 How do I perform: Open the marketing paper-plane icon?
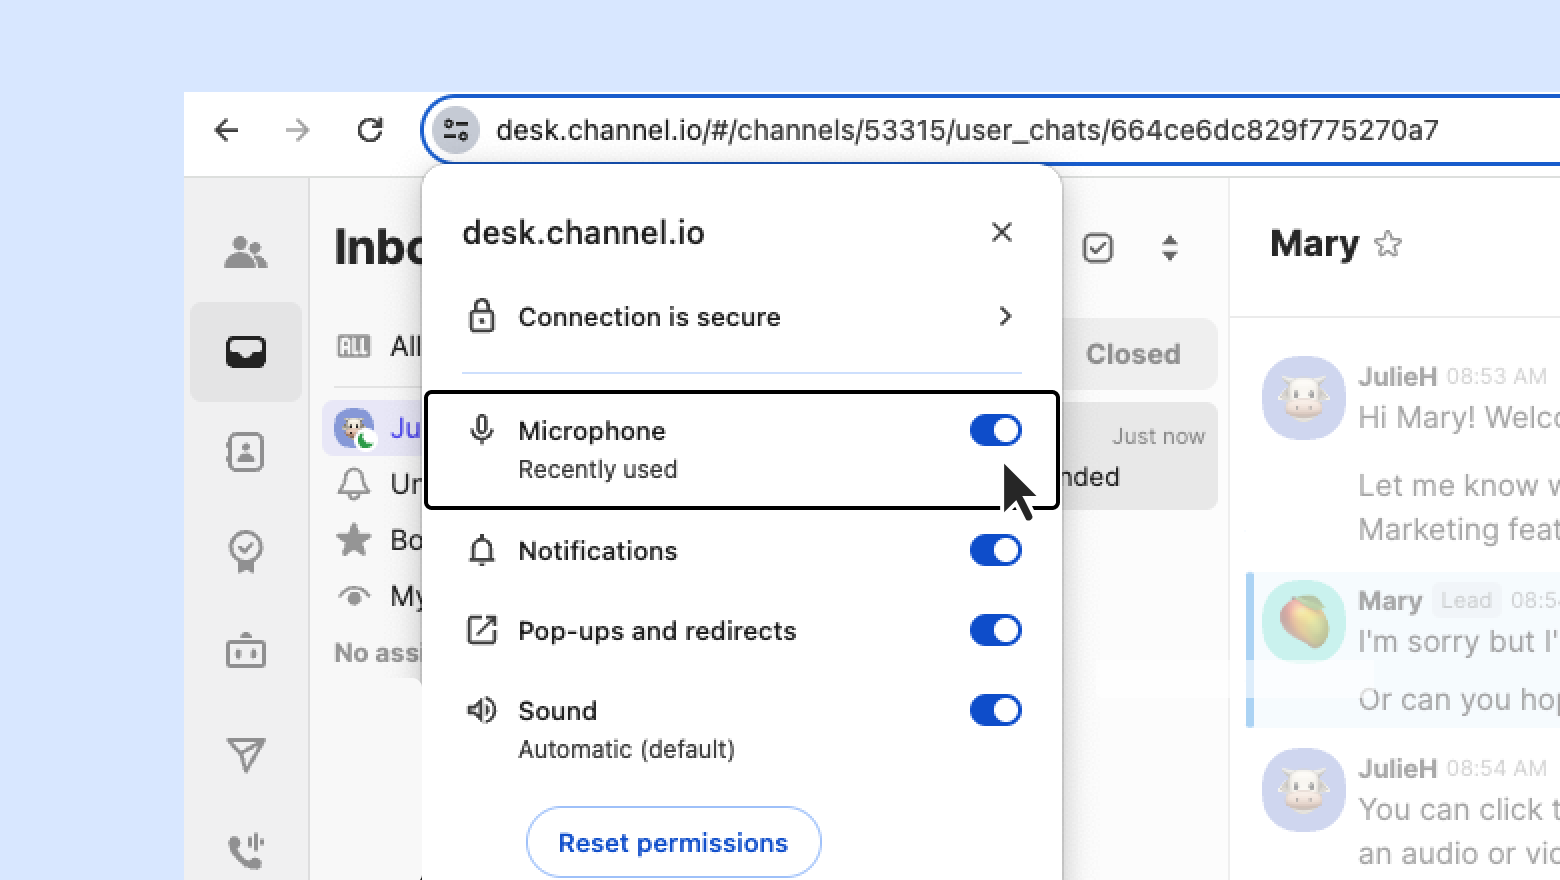click(x=245, y=754)
